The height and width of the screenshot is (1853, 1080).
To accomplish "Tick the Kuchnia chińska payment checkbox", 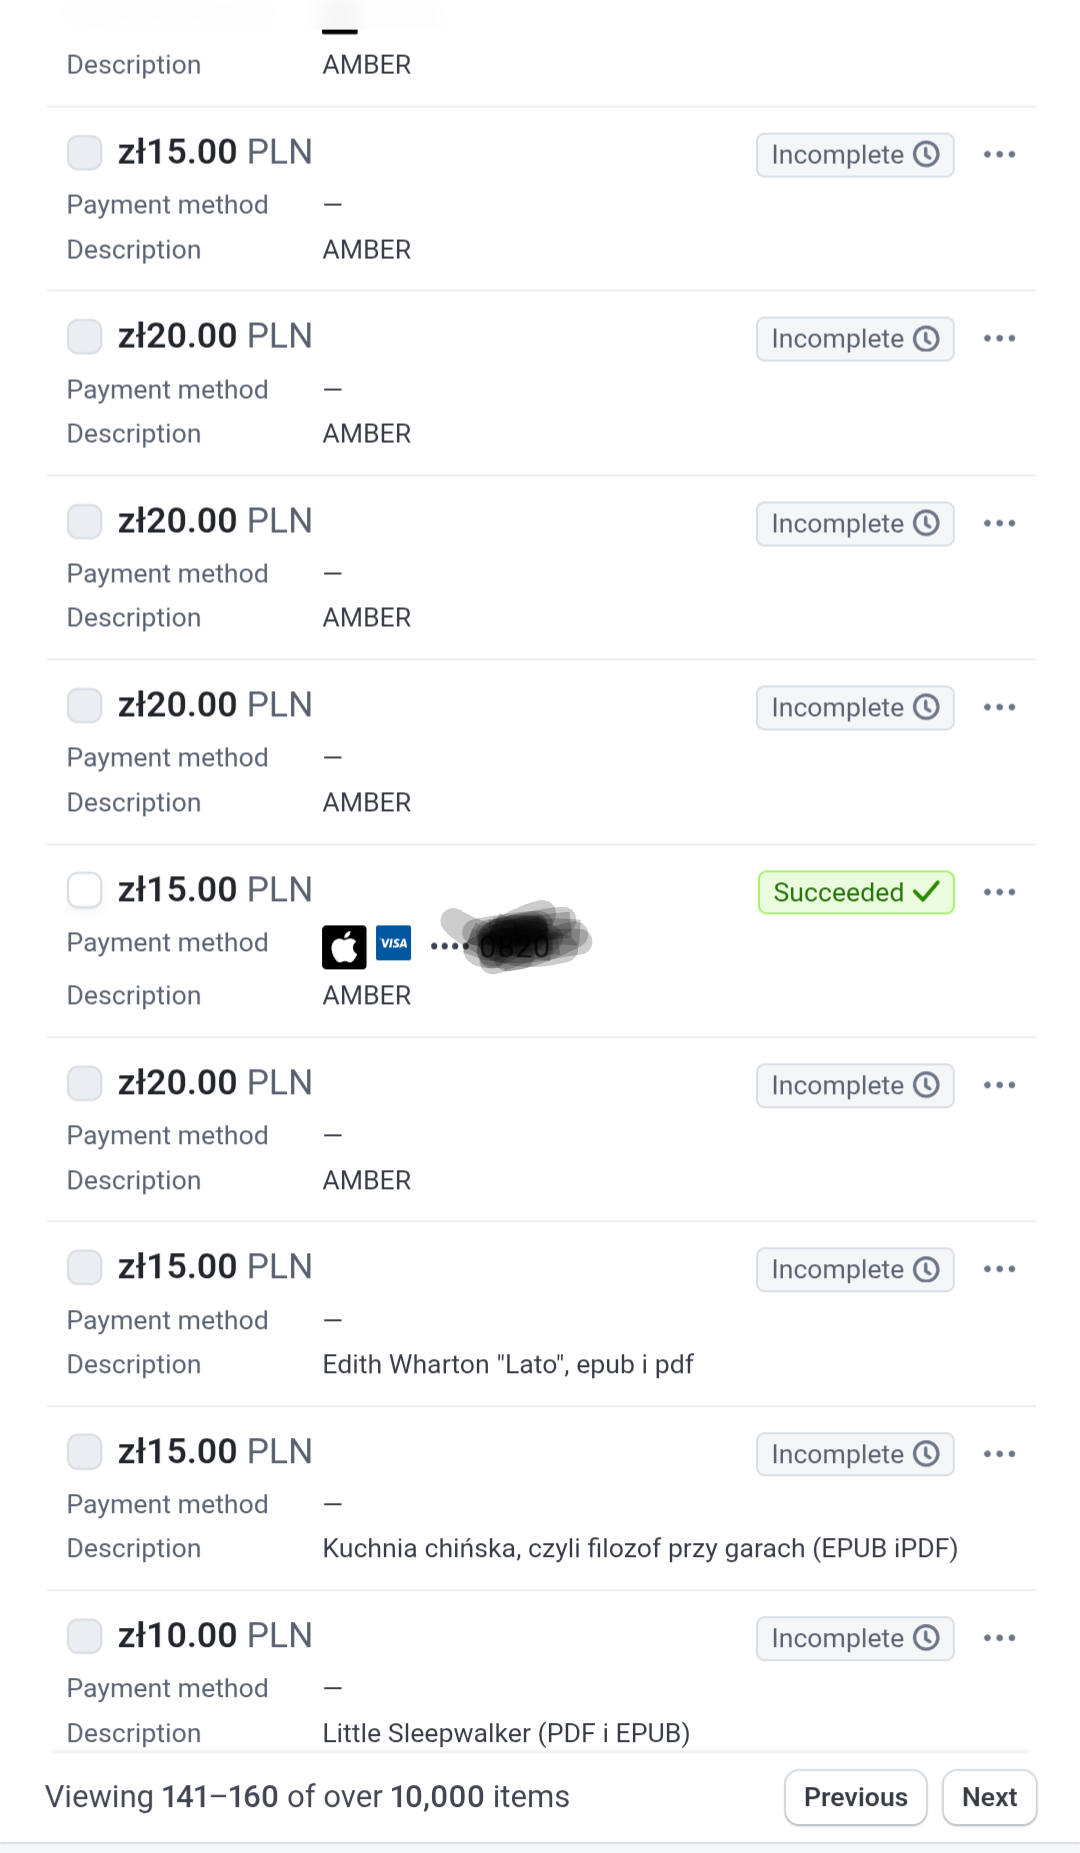I will (x=85, y=1451).
